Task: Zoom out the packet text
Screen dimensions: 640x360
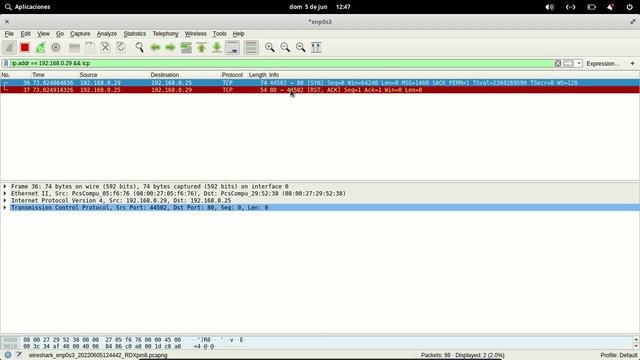Action: [x=285, y=47]
